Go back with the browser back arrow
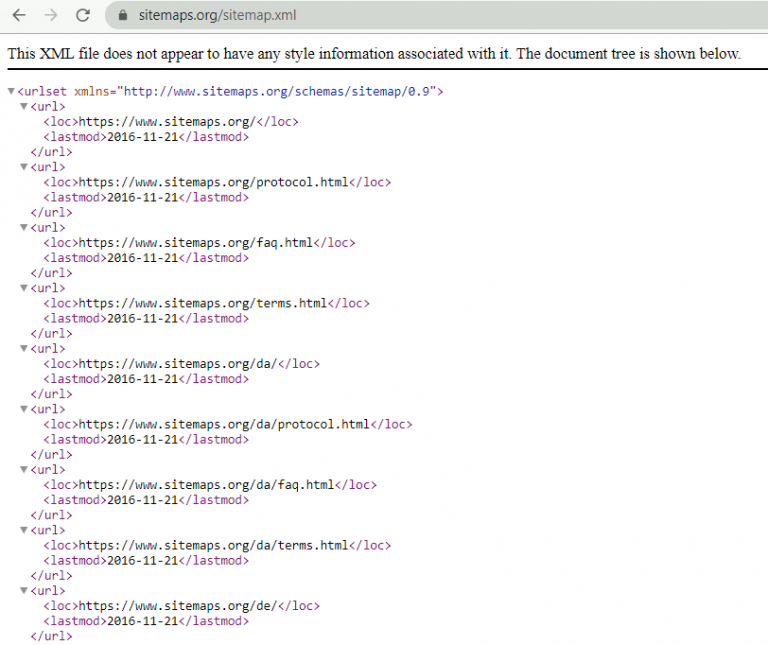This screenshot has height=645, width=768. pos(19,15)
